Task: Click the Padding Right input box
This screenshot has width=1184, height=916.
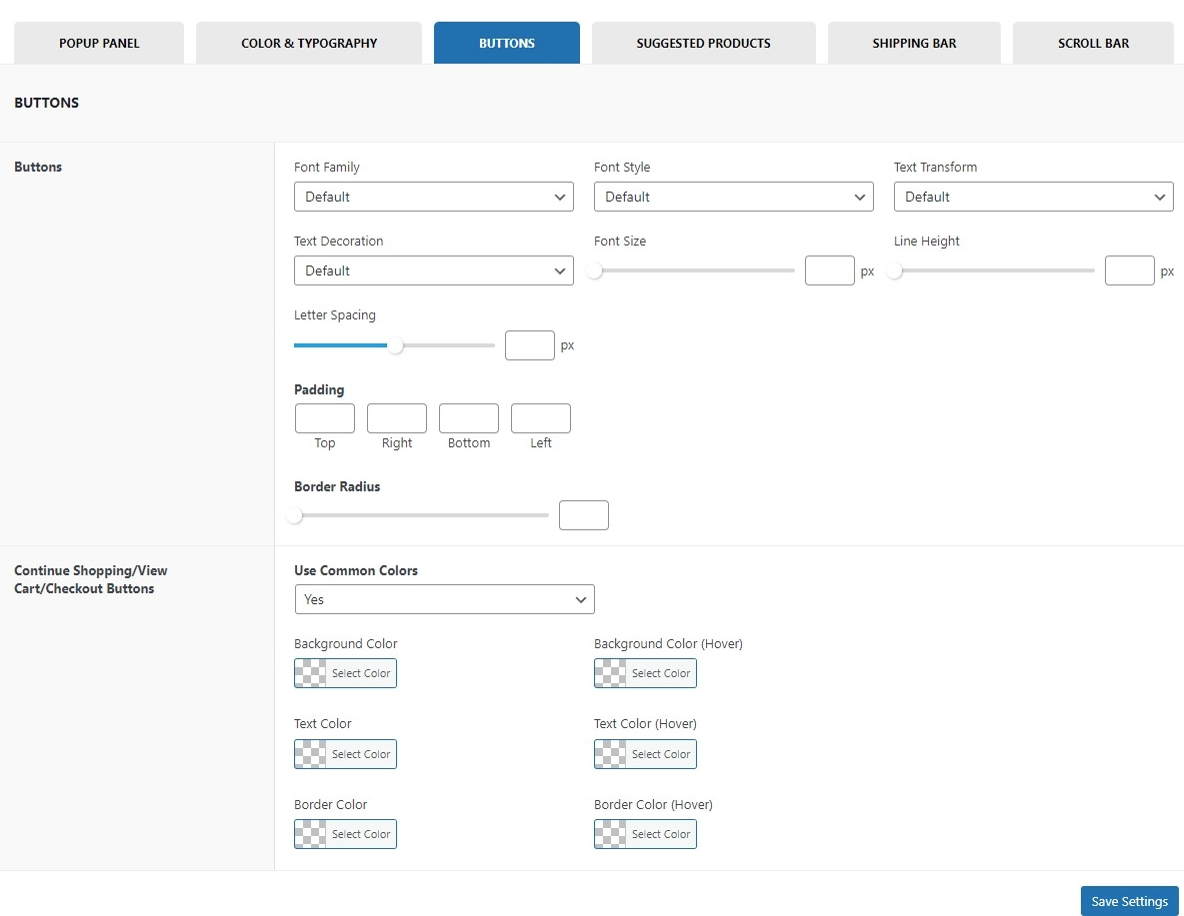Action: click(x=396, y=418)
